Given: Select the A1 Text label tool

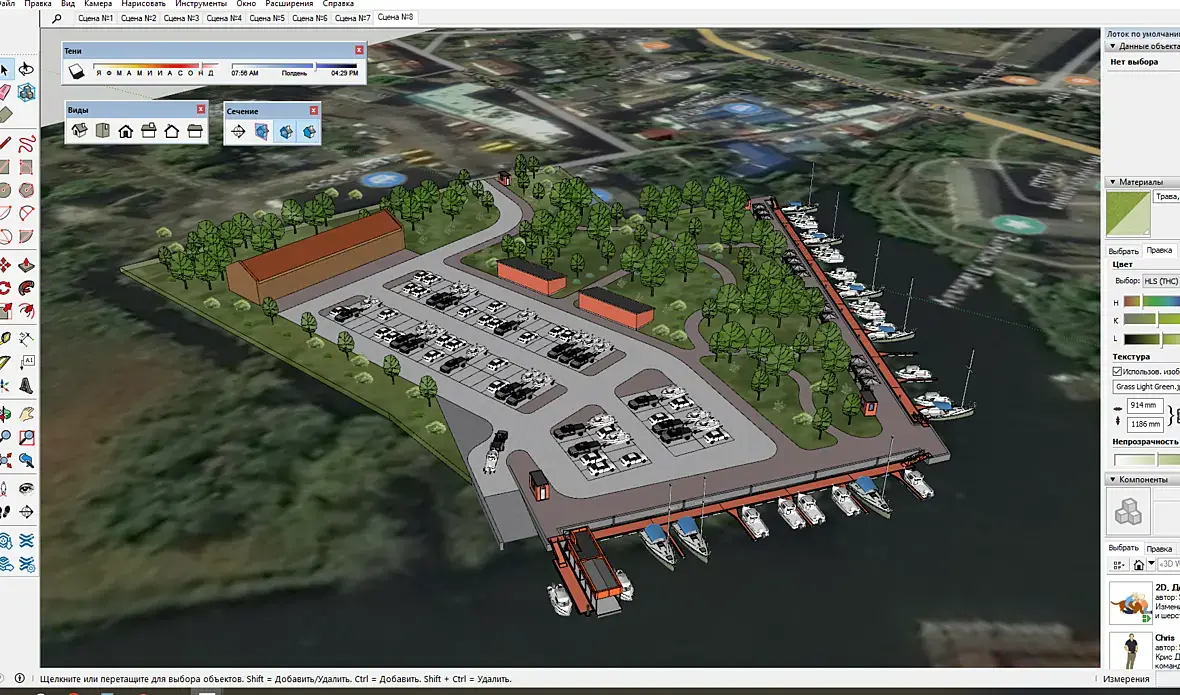Looking at the screenshot, I should point(26,362).
